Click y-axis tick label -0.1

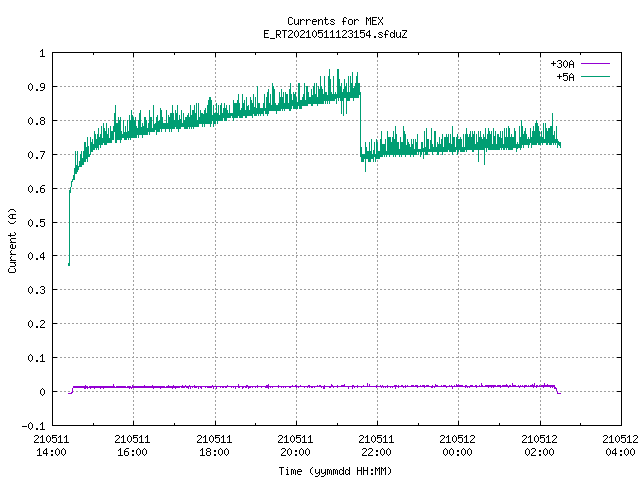(x=33, y=426)
